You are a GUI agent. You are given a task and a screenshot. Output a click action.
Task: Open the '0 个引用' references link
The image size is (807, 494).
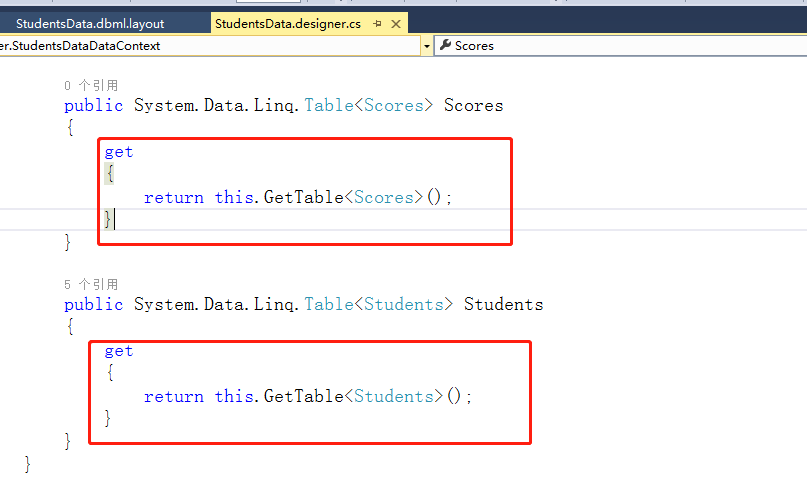coord(91,85)
